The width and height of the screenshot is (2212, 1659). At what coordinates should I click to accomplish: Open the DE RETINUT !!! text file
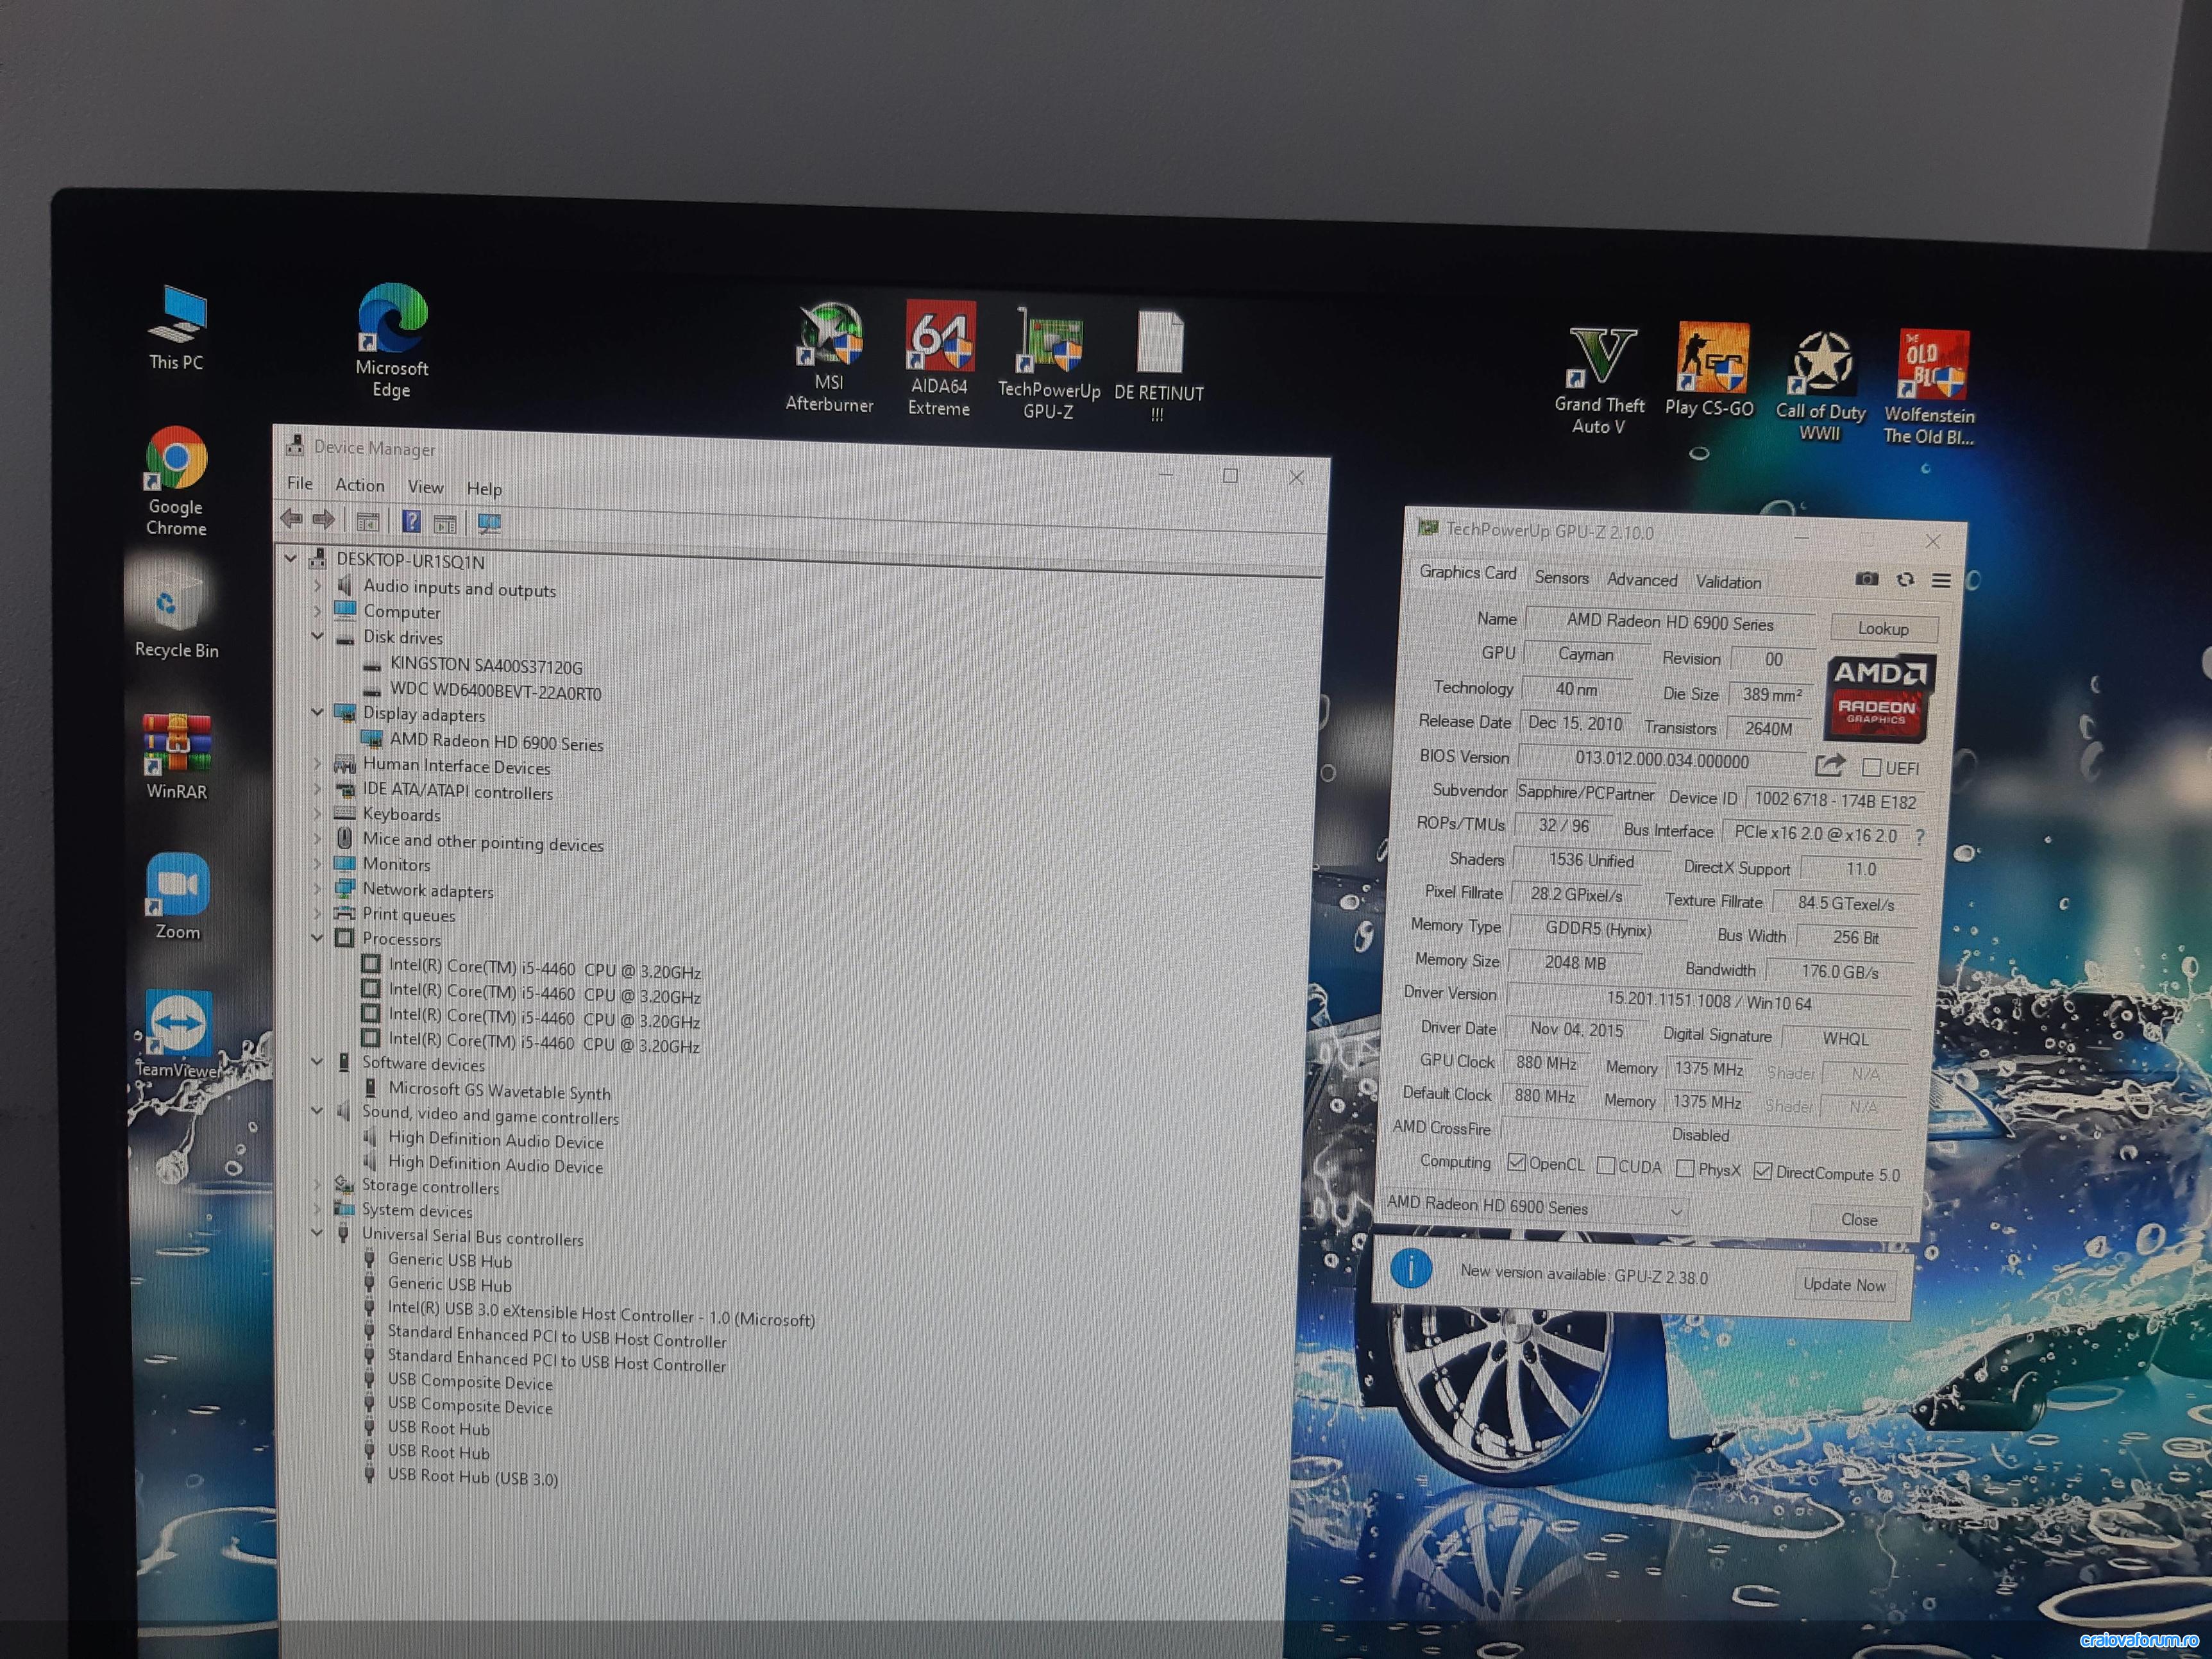pos(1159,366)
